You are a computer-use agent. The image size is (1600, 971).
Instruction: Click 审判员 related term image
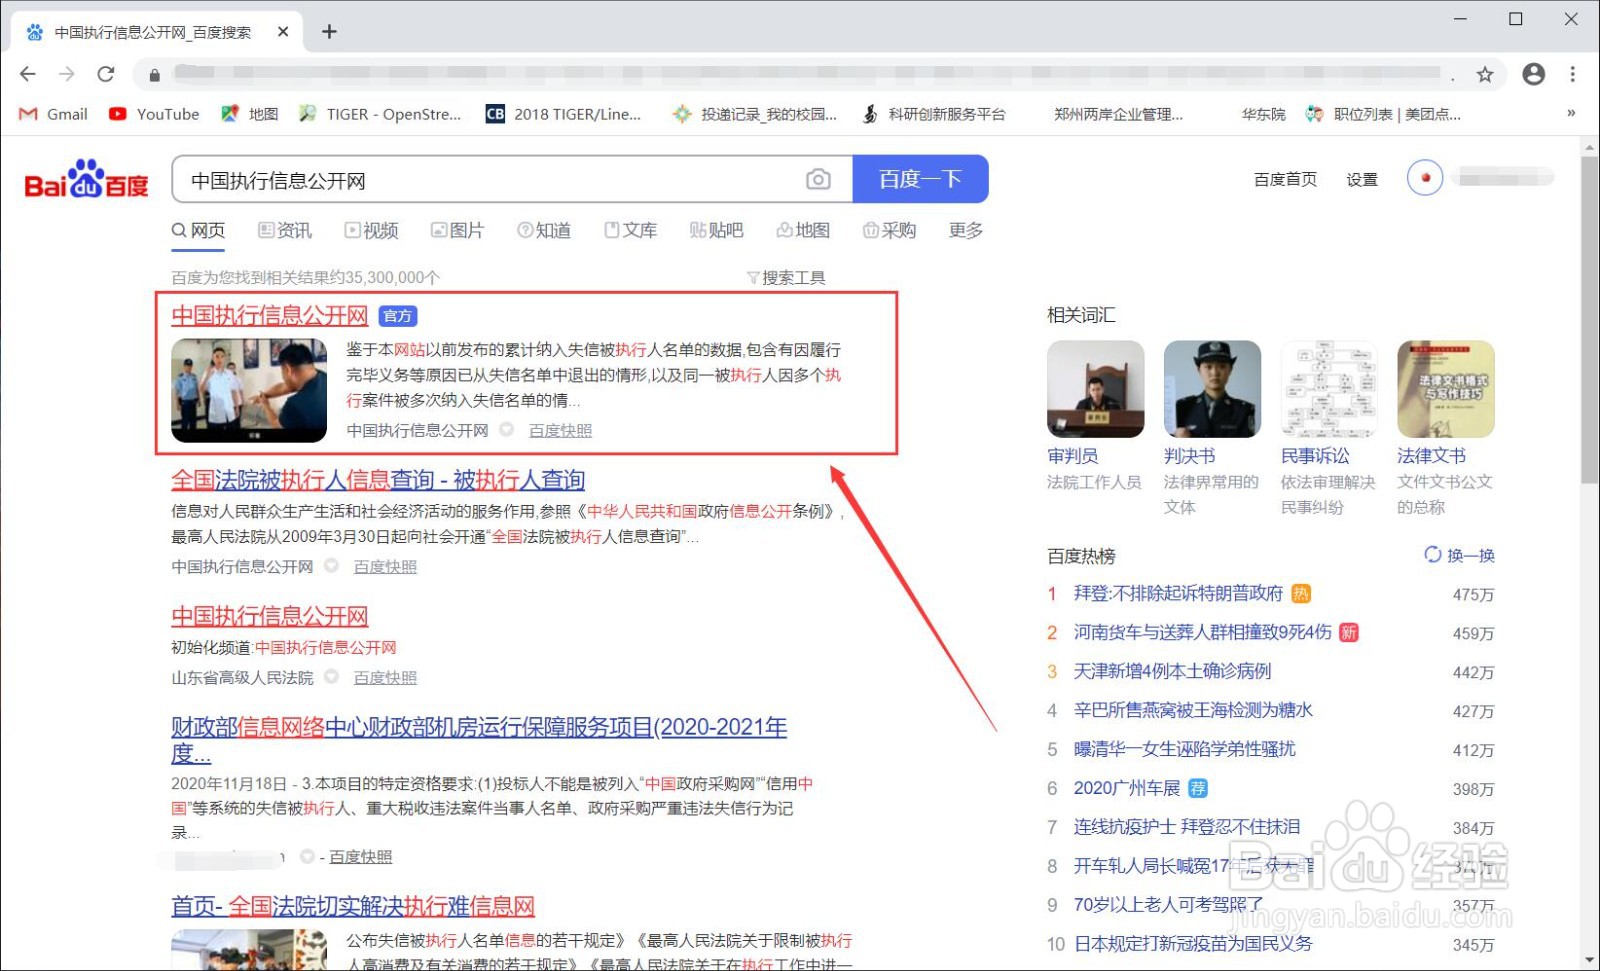point(1095,389)
